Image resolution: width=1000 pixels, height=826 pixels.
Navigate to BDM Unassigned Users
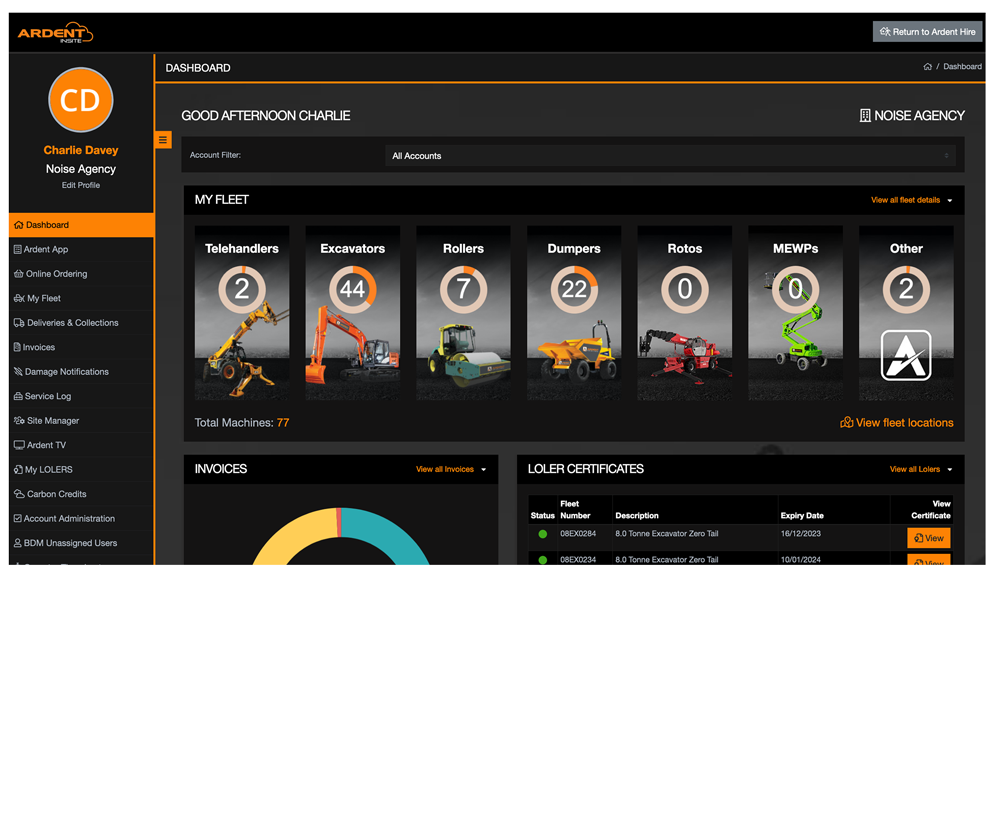(x=82, y=543)
